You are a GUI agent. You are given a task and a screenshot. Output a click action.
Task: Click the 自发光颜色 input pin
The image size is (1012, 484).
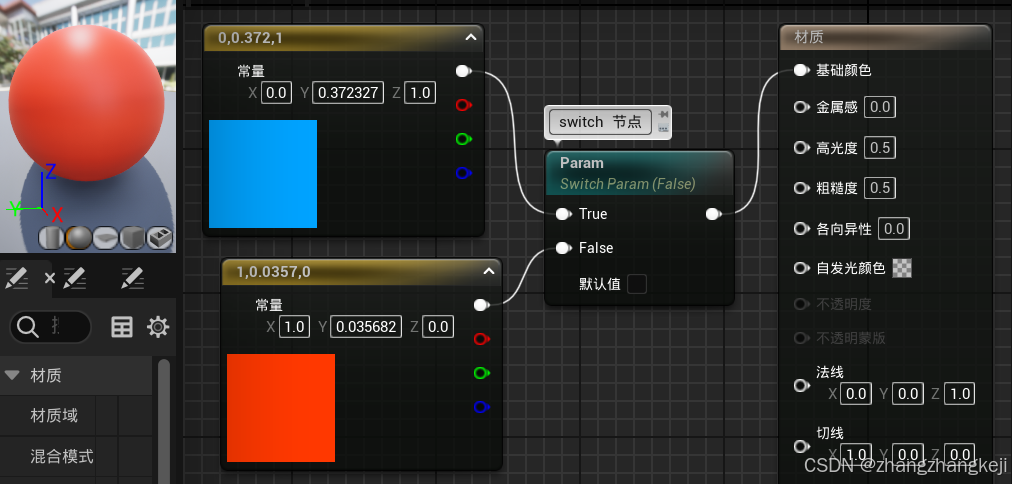point(802,268)
